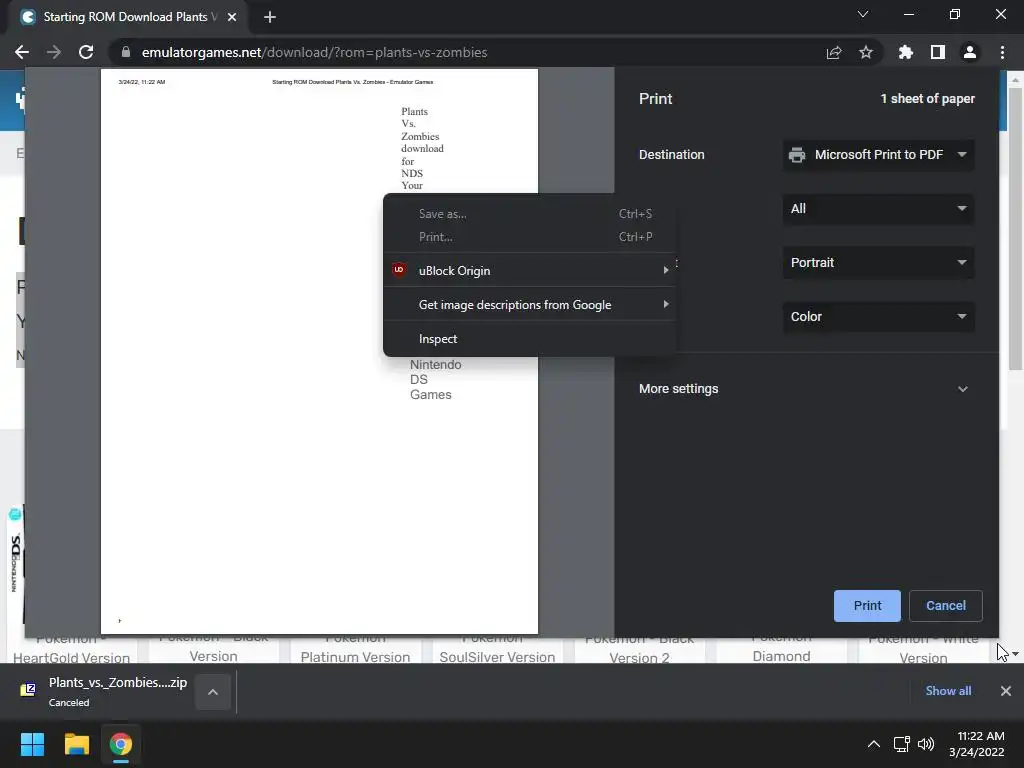Open the layout dropdown showing Portrait
The width and height of the screenshot is (1024, 768).
tap(878, 263)
